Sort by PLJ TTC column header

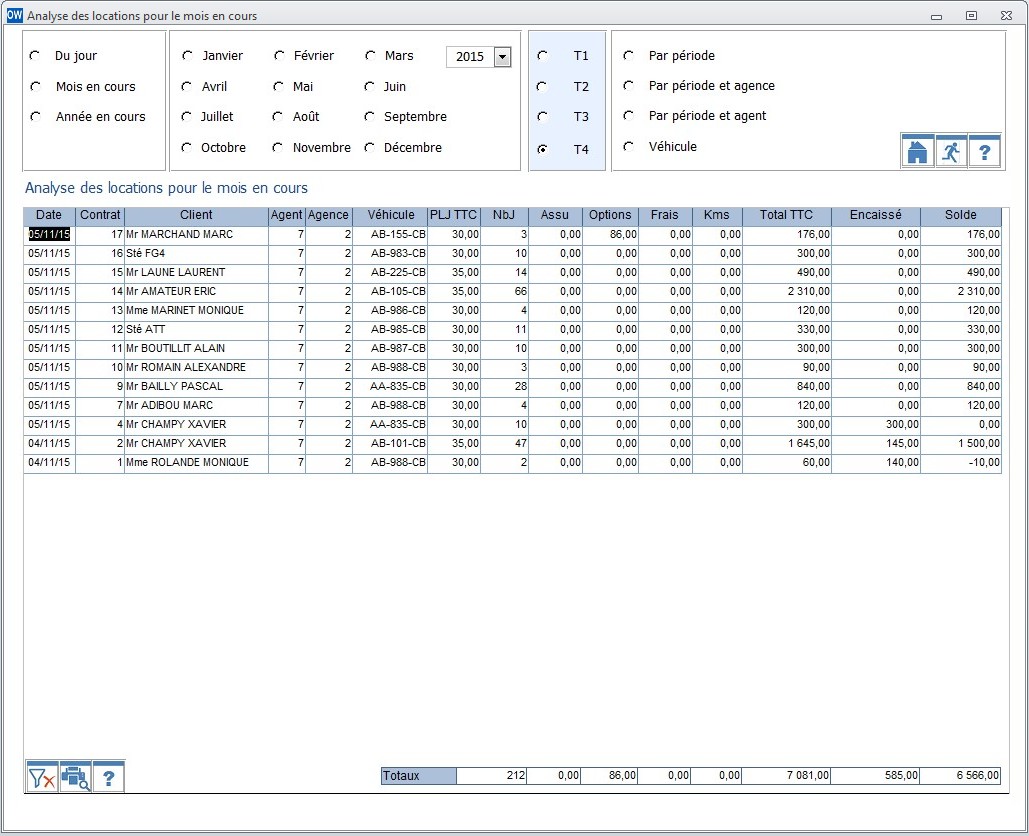coord(453,215)
